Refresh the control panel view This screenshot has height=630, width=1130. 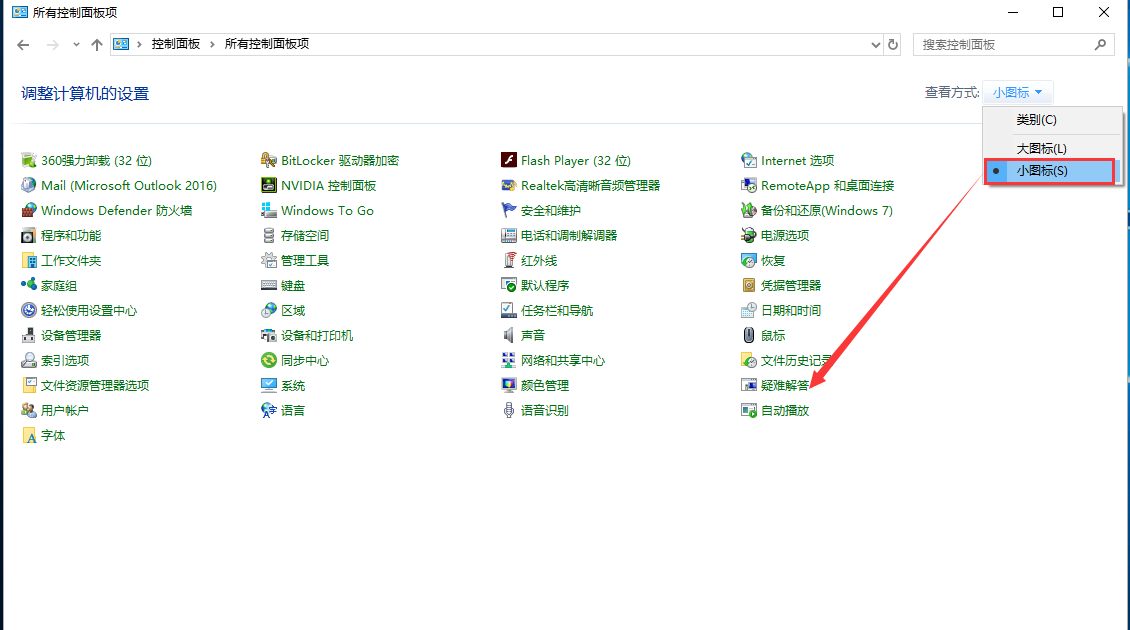point(893,45)
